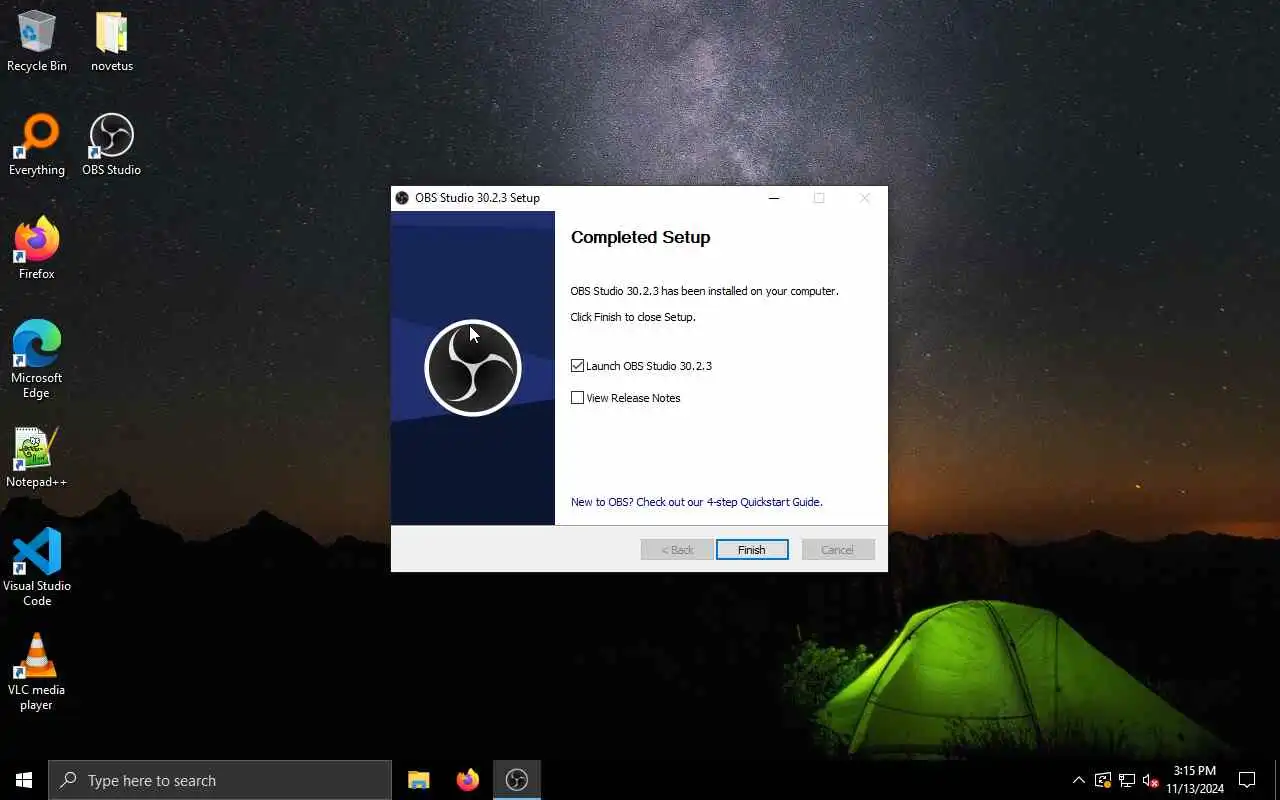
Task: Open File Explorer from the taskbar
Action: coord(419,780)
